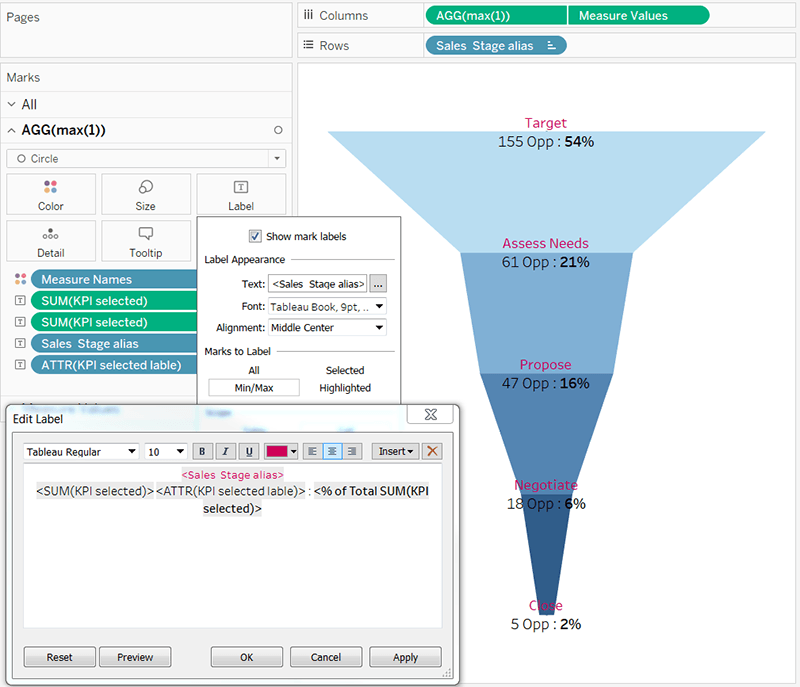Click the Preview button
This screenshot has height=687, width=800.
(135, 657)
